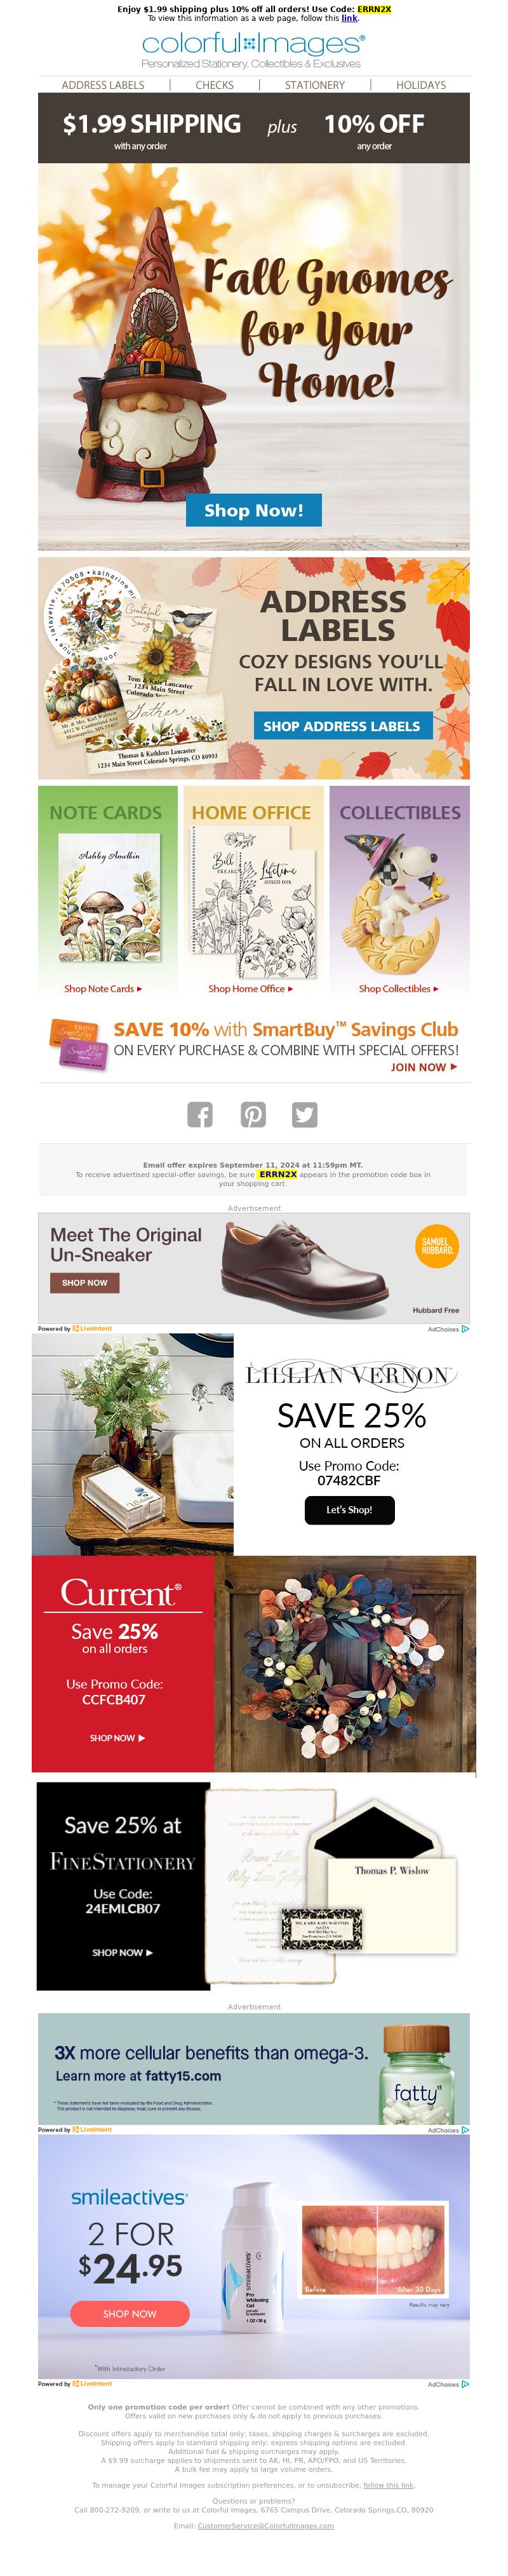The width and height of the screenshot is (508, 2576).
Task: Click the Shop Now! gnome button
Action: click(x=253, y=510)
